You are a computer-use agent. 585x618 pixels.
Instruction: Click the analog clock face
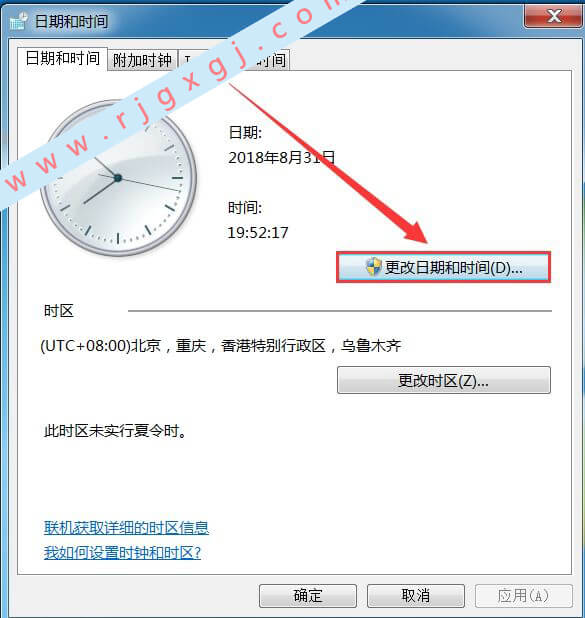point(118,178)
